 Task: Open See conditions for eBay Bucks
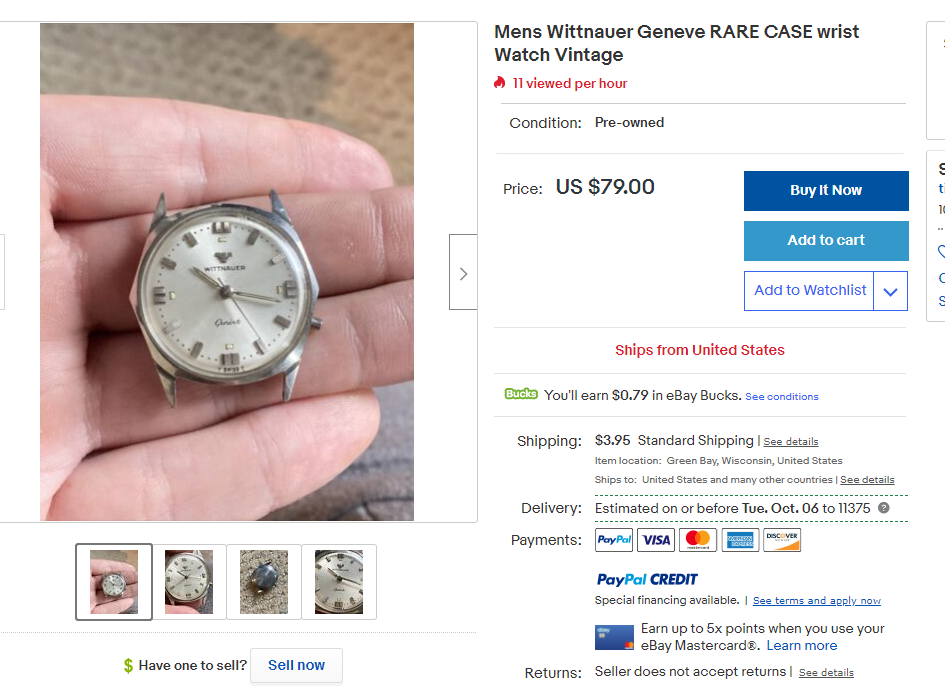click(782, 396)
